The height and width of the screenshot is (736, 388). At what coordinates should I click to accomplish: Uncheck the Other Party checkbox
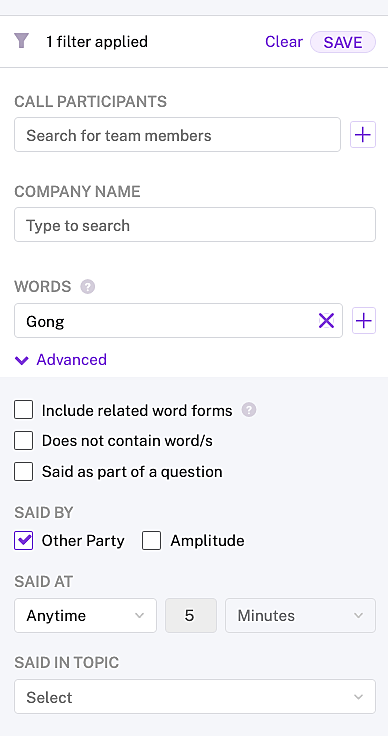[x=23, y=540]
